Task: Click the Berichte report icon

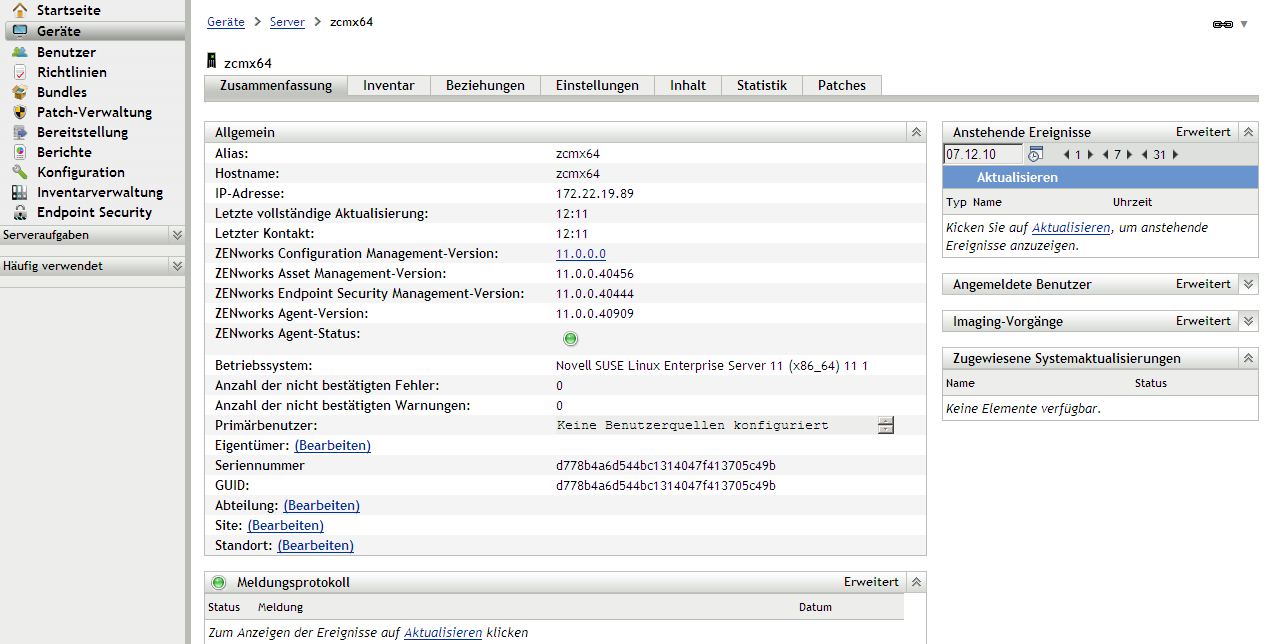Action: tap(20, 152)
